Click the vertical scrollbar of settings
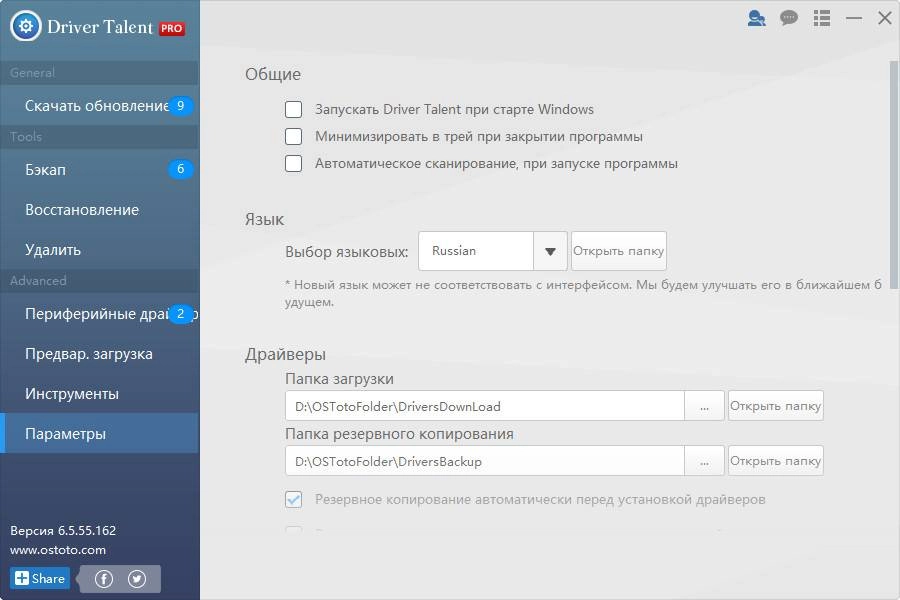Image resolution: width=900 pixels, height=600 pixels. pyautogui.click(x=894, y=175)
